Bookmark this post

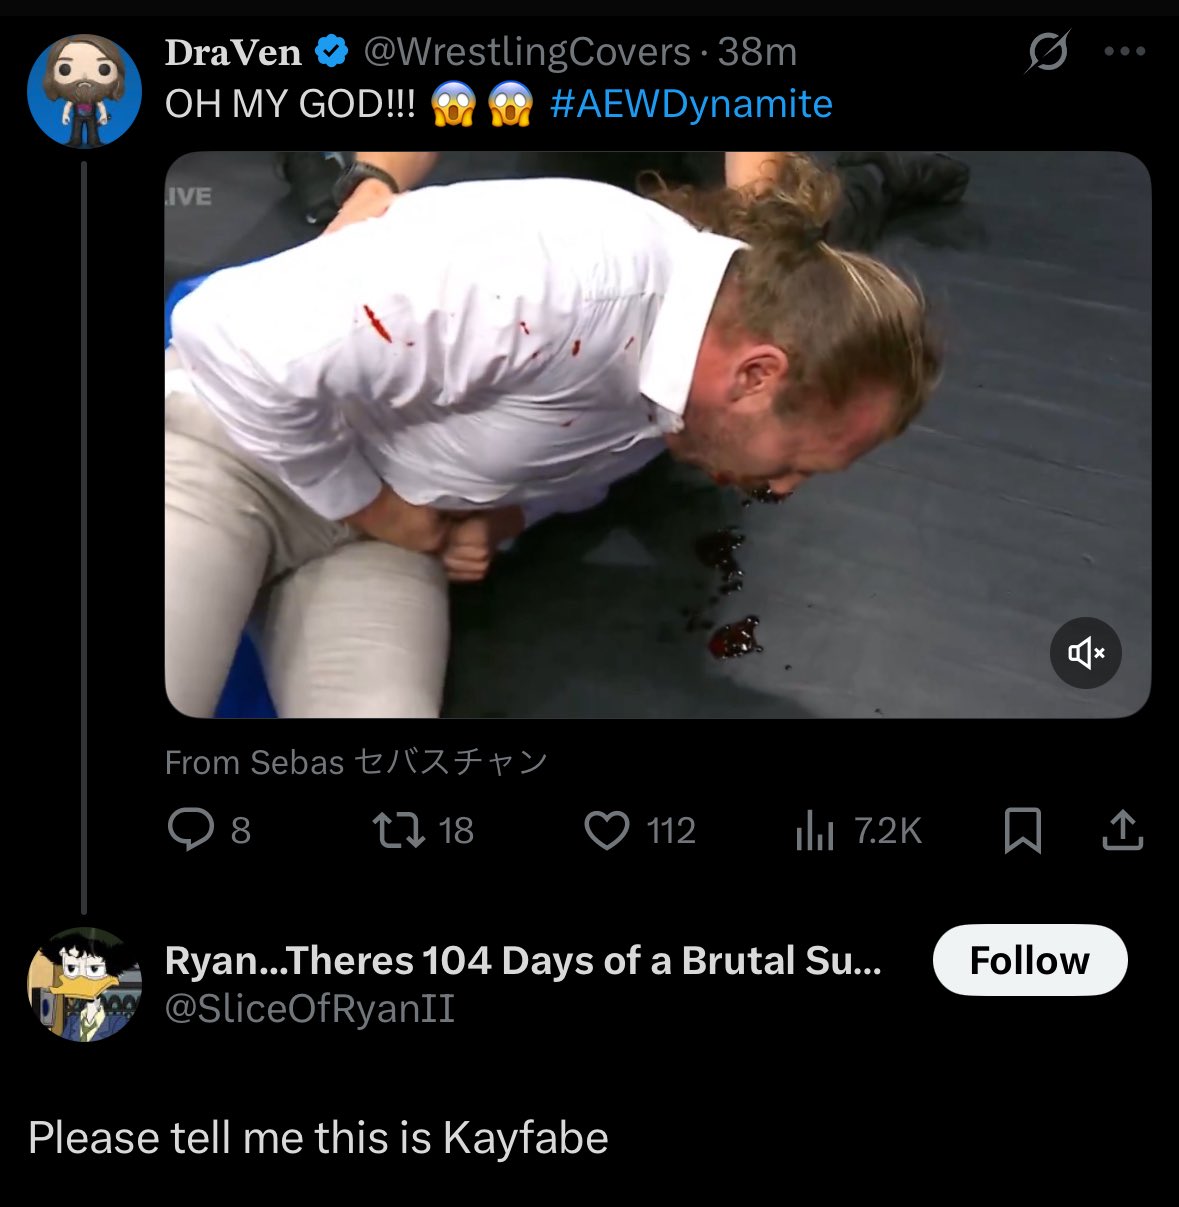1022,830
